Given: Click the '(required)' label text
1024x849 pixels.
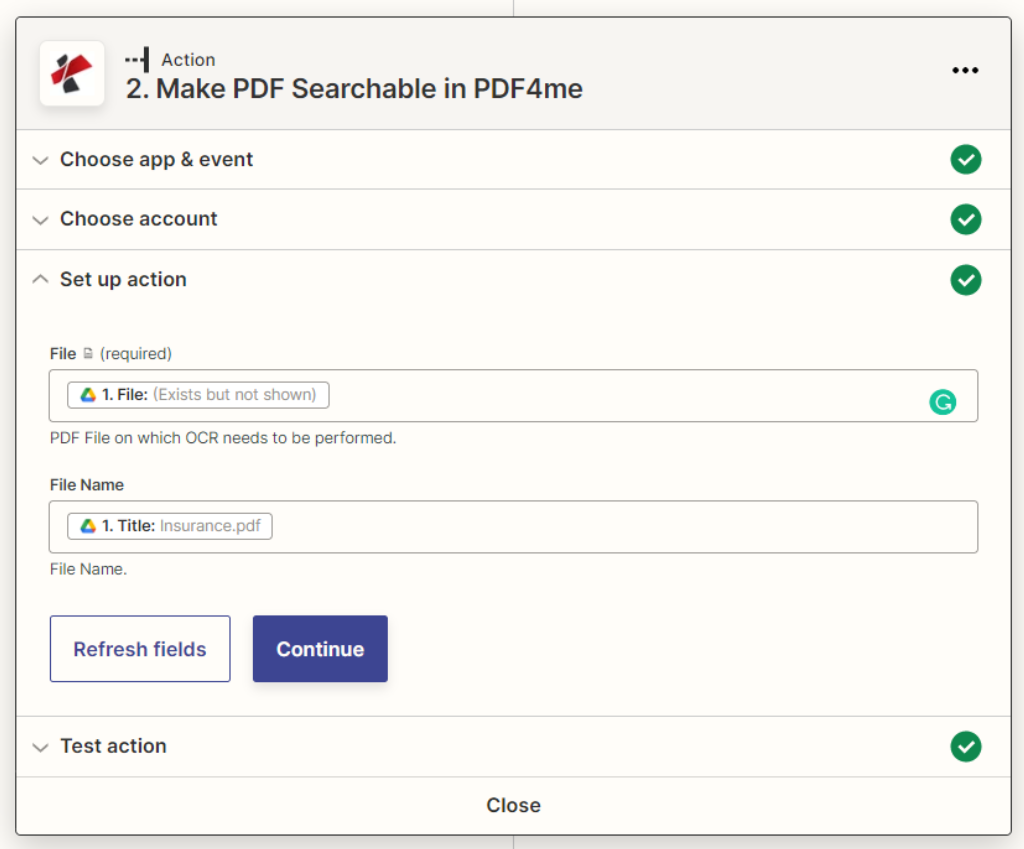Looking at the screenshot, I should (136, 353).
